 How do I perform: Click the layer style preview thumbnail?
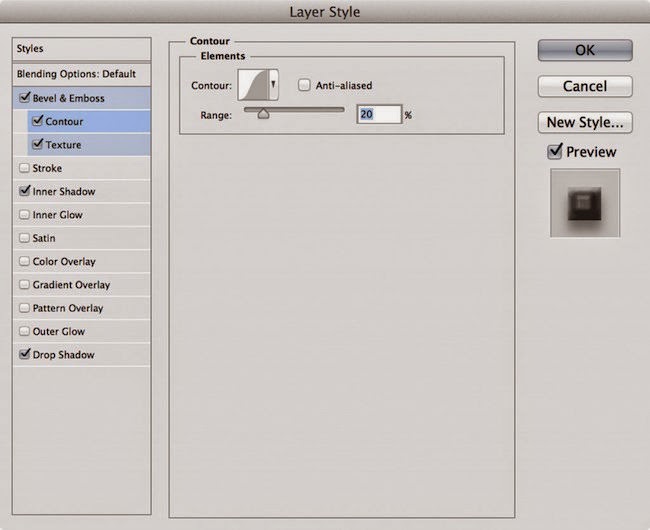585,203
